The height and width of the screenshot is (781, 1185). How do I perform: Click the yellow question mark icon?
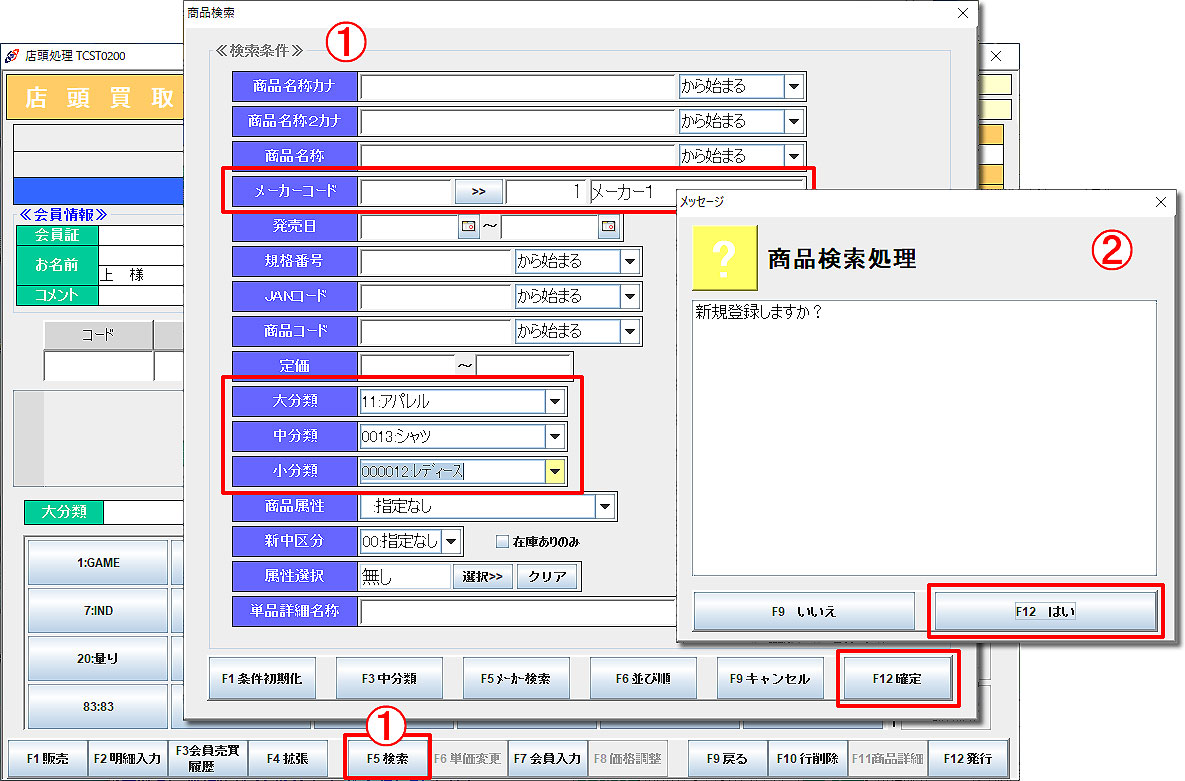pos(725,258)
